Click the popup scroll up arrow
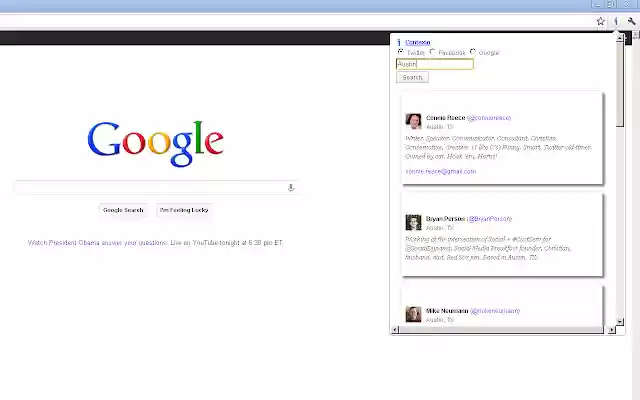Screen dimensions: 640x400 pyautogui.click(x=620, y=38)
